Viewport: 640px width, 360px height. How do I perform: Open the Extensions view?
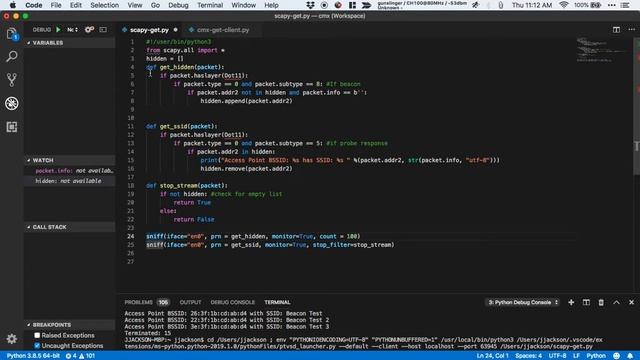click(x=11, y=127)
